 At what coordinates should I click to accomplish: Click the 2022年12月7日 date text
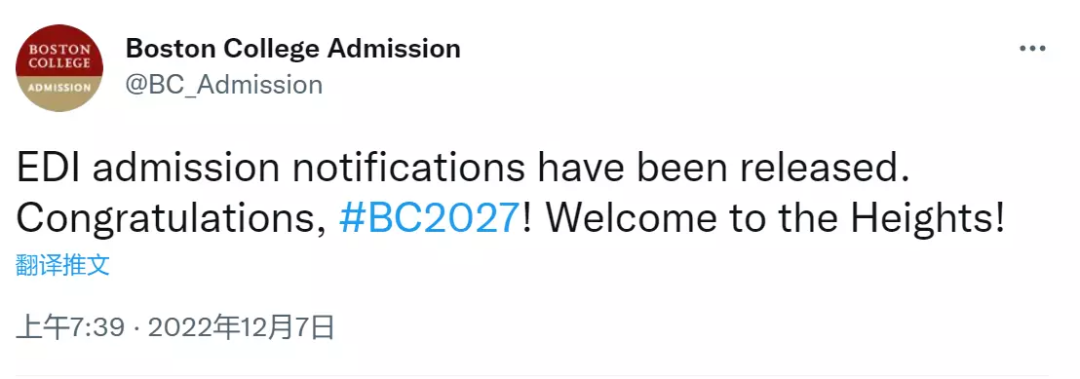coord(241,328)
